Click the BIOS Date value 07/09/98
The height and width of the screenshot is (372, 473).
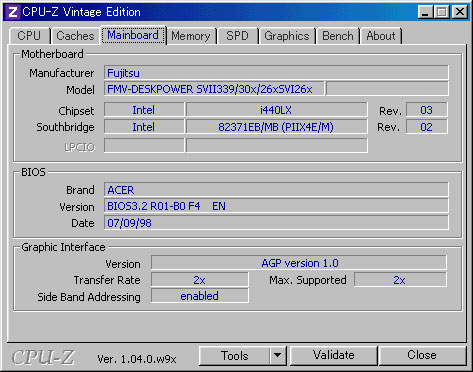[x=276, y=223]
